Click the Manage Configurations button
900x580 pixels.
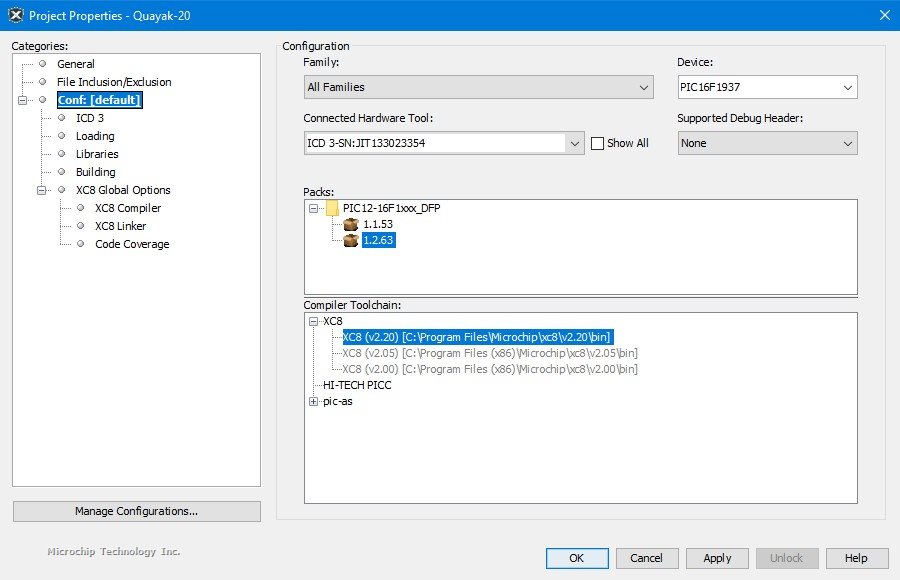tap(136, 511)
